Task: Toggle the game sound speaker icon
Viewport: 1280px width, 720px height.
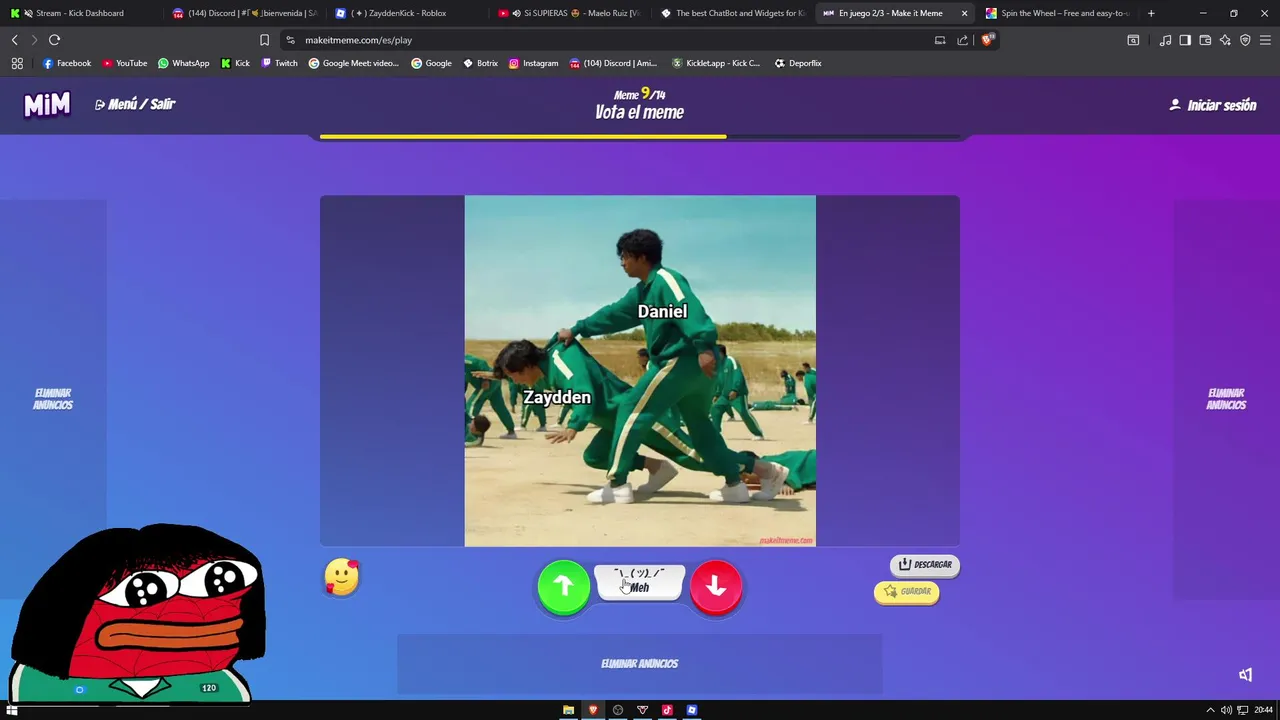Action: [1245, 675]
